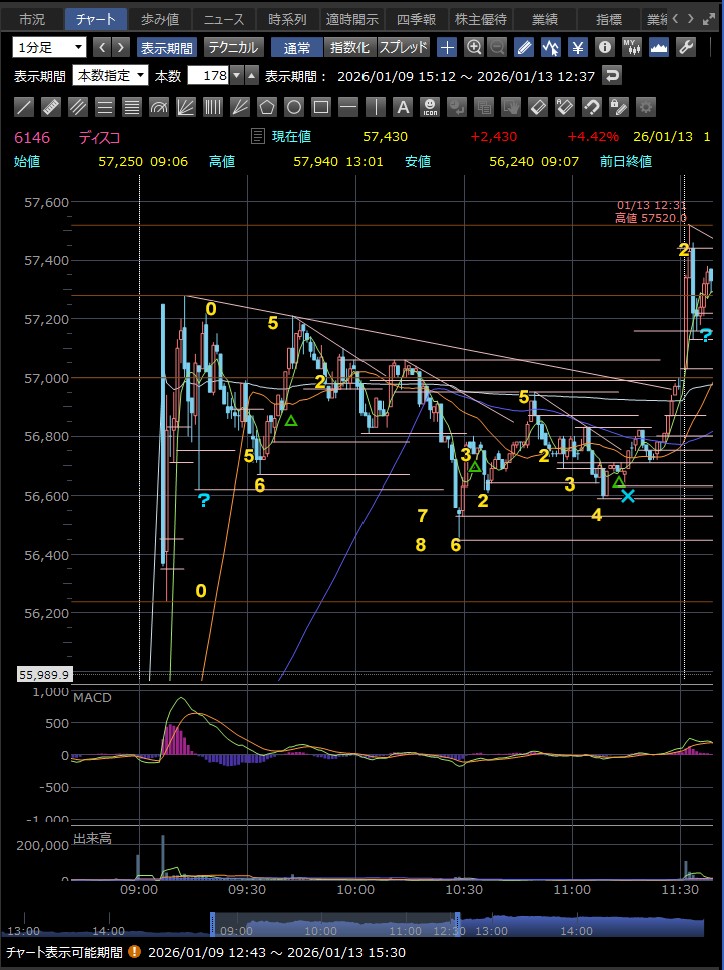Select the text annotation 'A' tool

tap(402, 107)
